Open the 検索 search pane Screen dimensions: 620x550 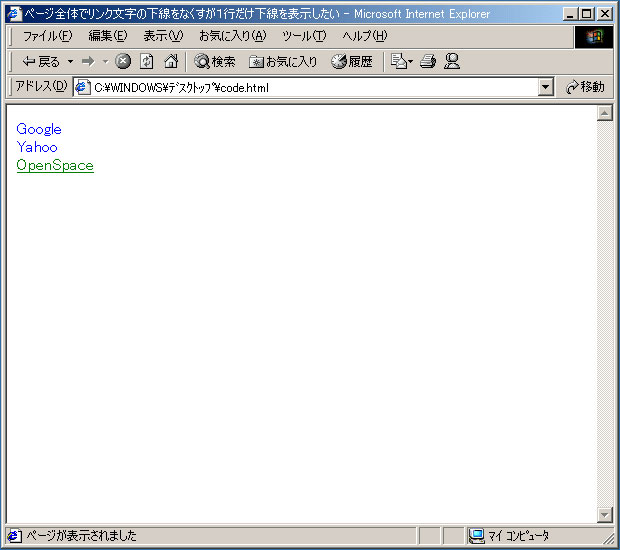(215, 62)
